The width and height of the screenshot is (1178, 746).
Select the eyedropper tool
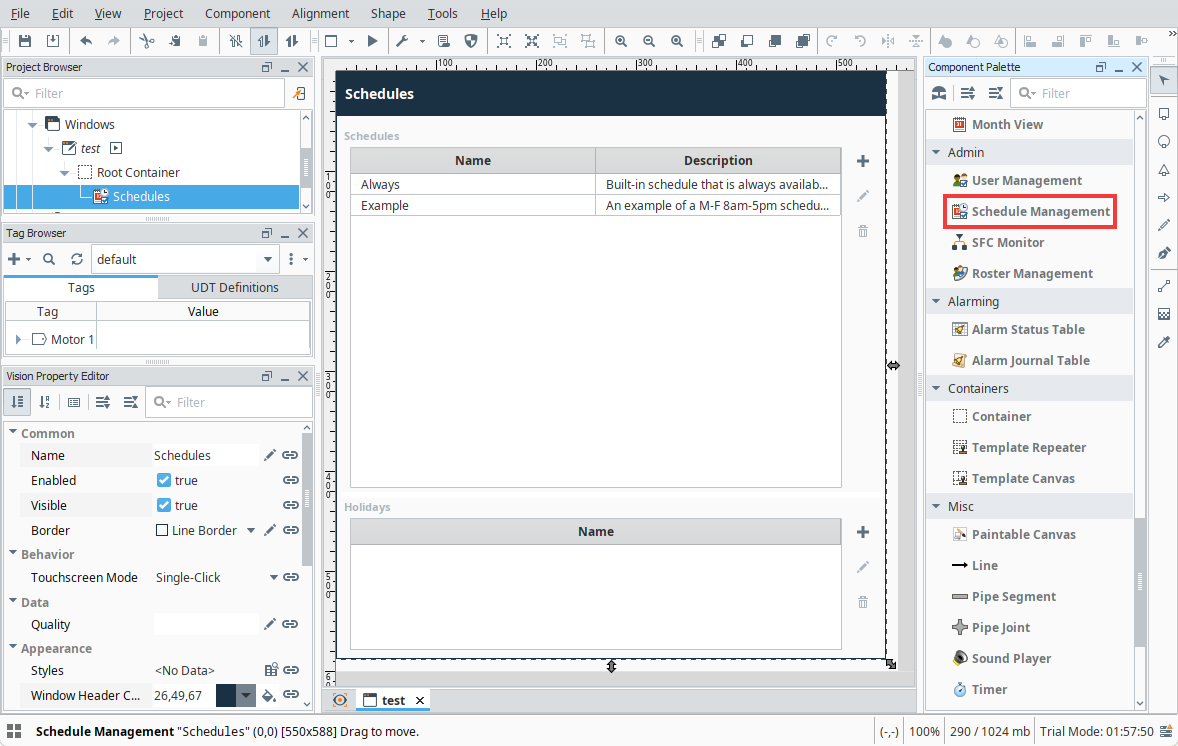pos(1164,343)
